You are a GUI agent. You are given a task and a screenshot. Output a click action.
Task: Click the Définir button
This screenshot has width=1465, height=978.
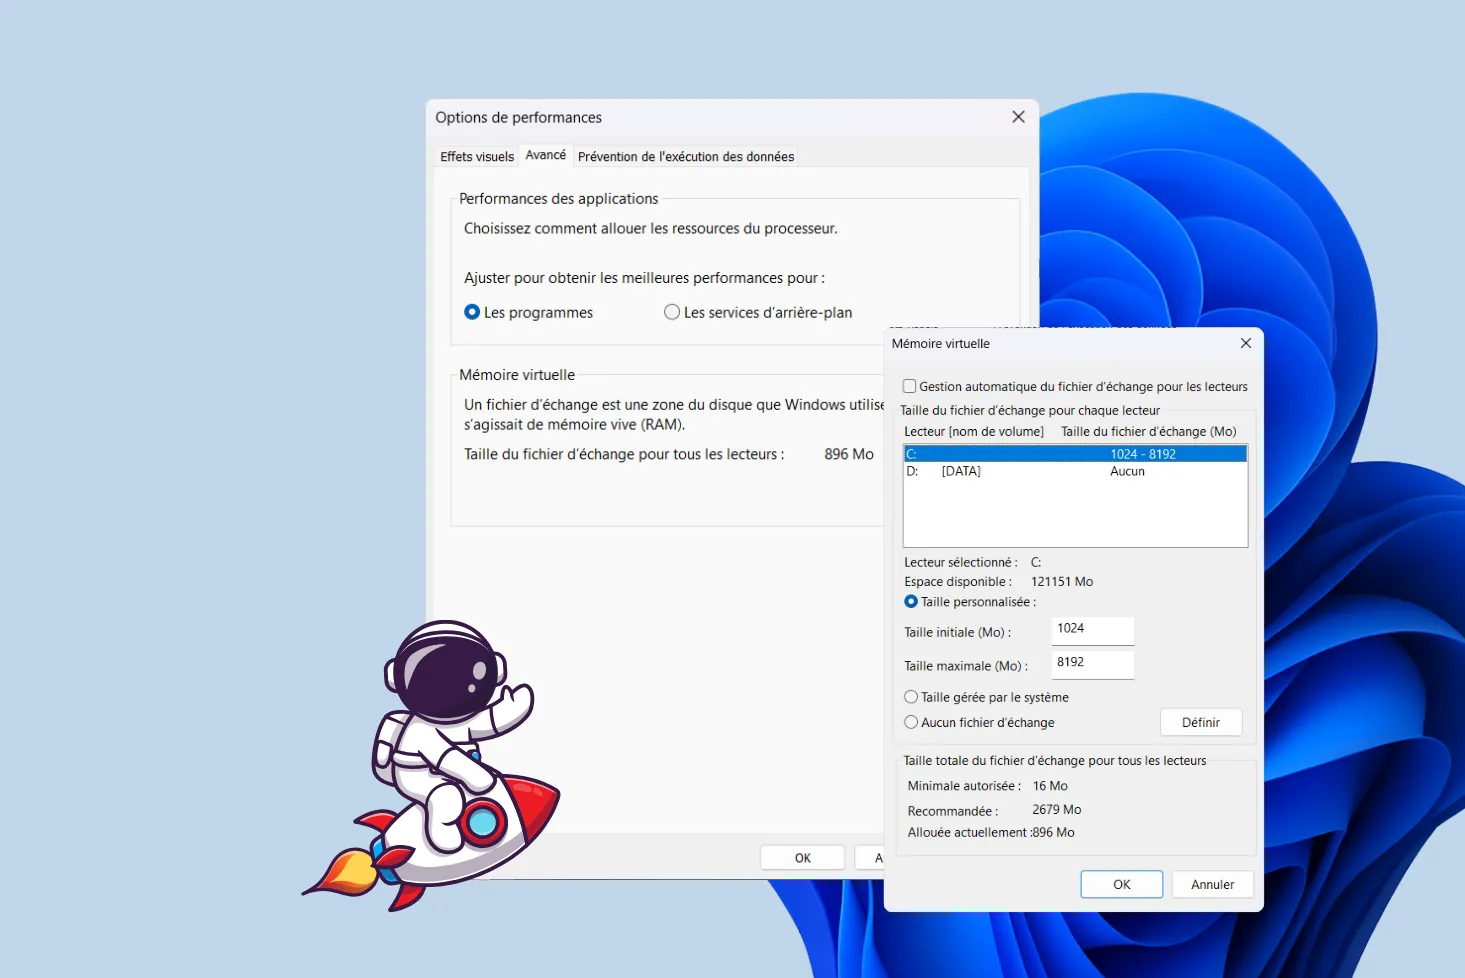point(1200,722)
